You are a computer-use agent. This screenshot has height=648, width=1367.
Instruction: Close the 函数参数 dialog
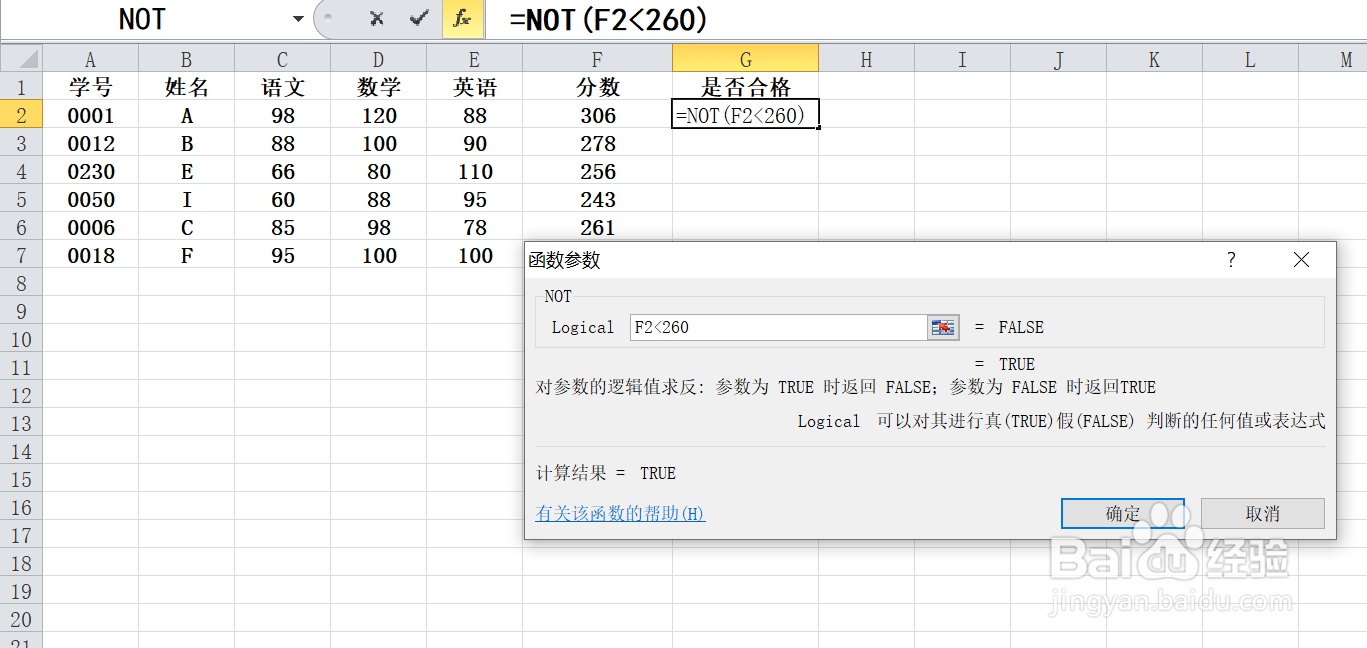coord(1301,260)
